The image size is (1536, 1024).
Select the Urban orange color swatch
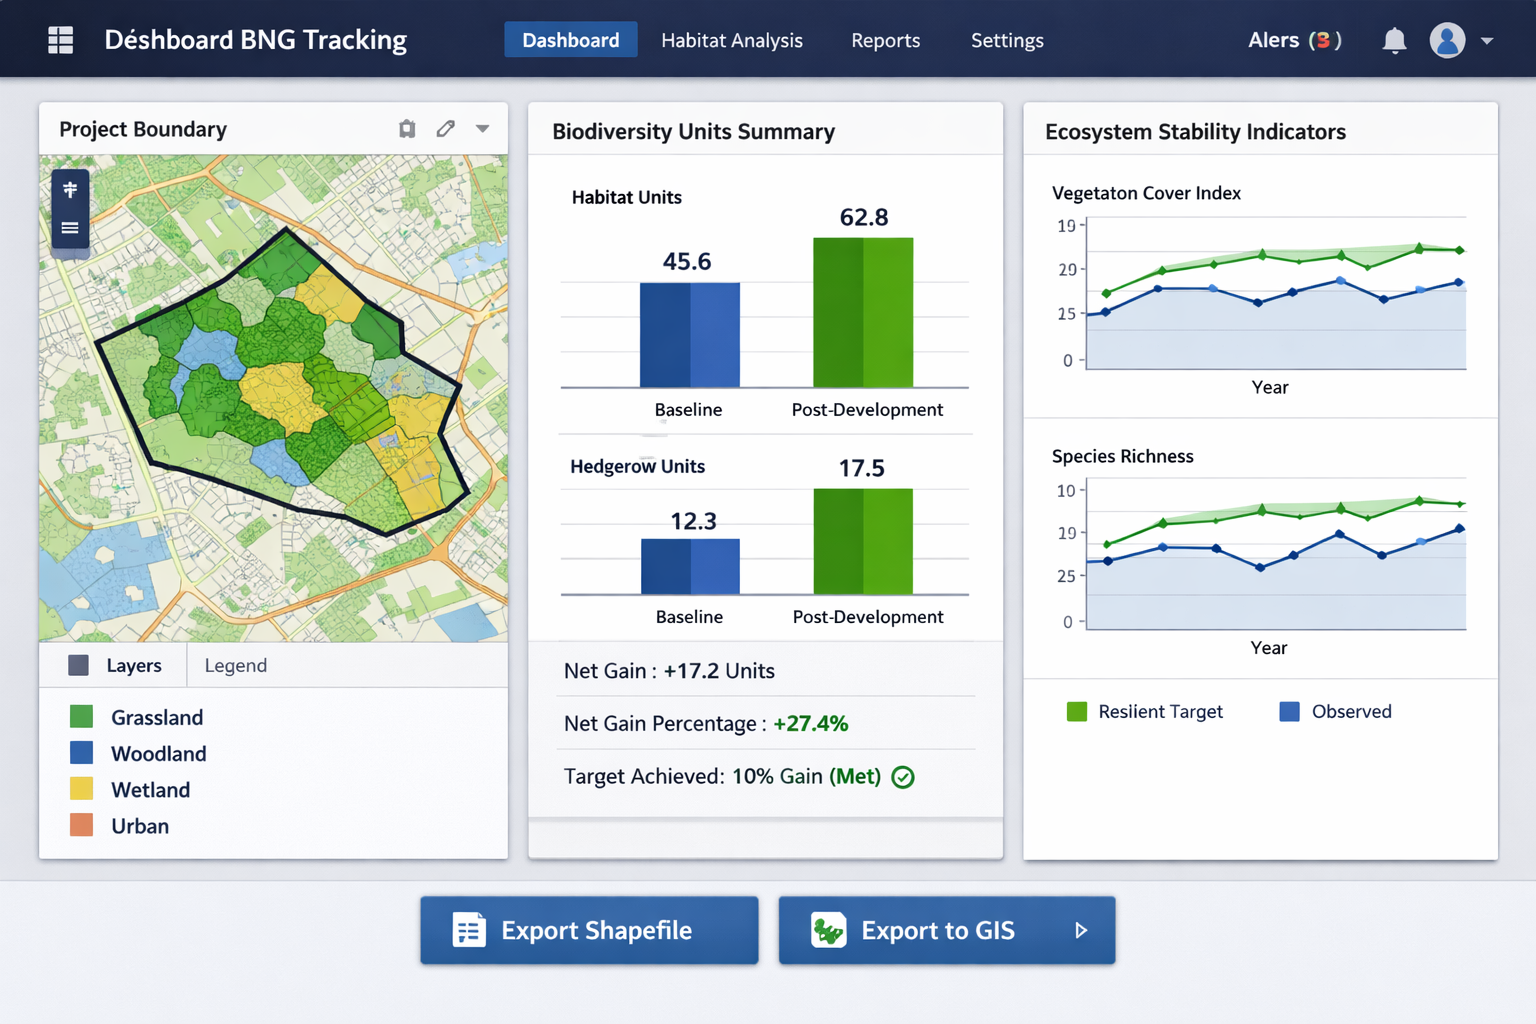[80, 825]
